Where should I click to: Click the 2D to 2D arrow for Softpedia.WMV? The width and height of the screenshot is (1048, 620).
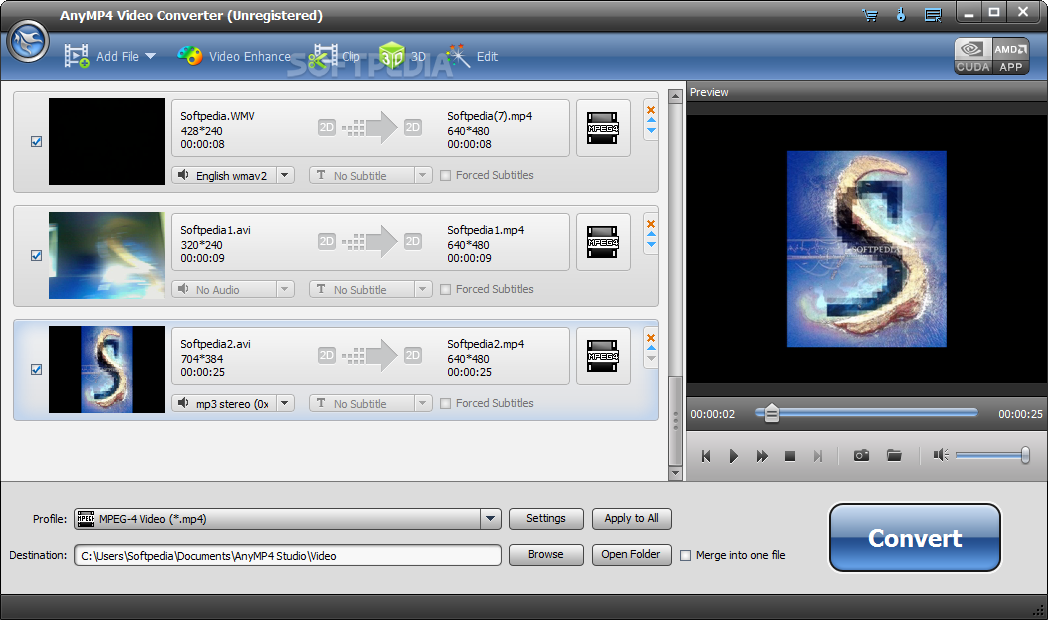[x=370, y=127]
